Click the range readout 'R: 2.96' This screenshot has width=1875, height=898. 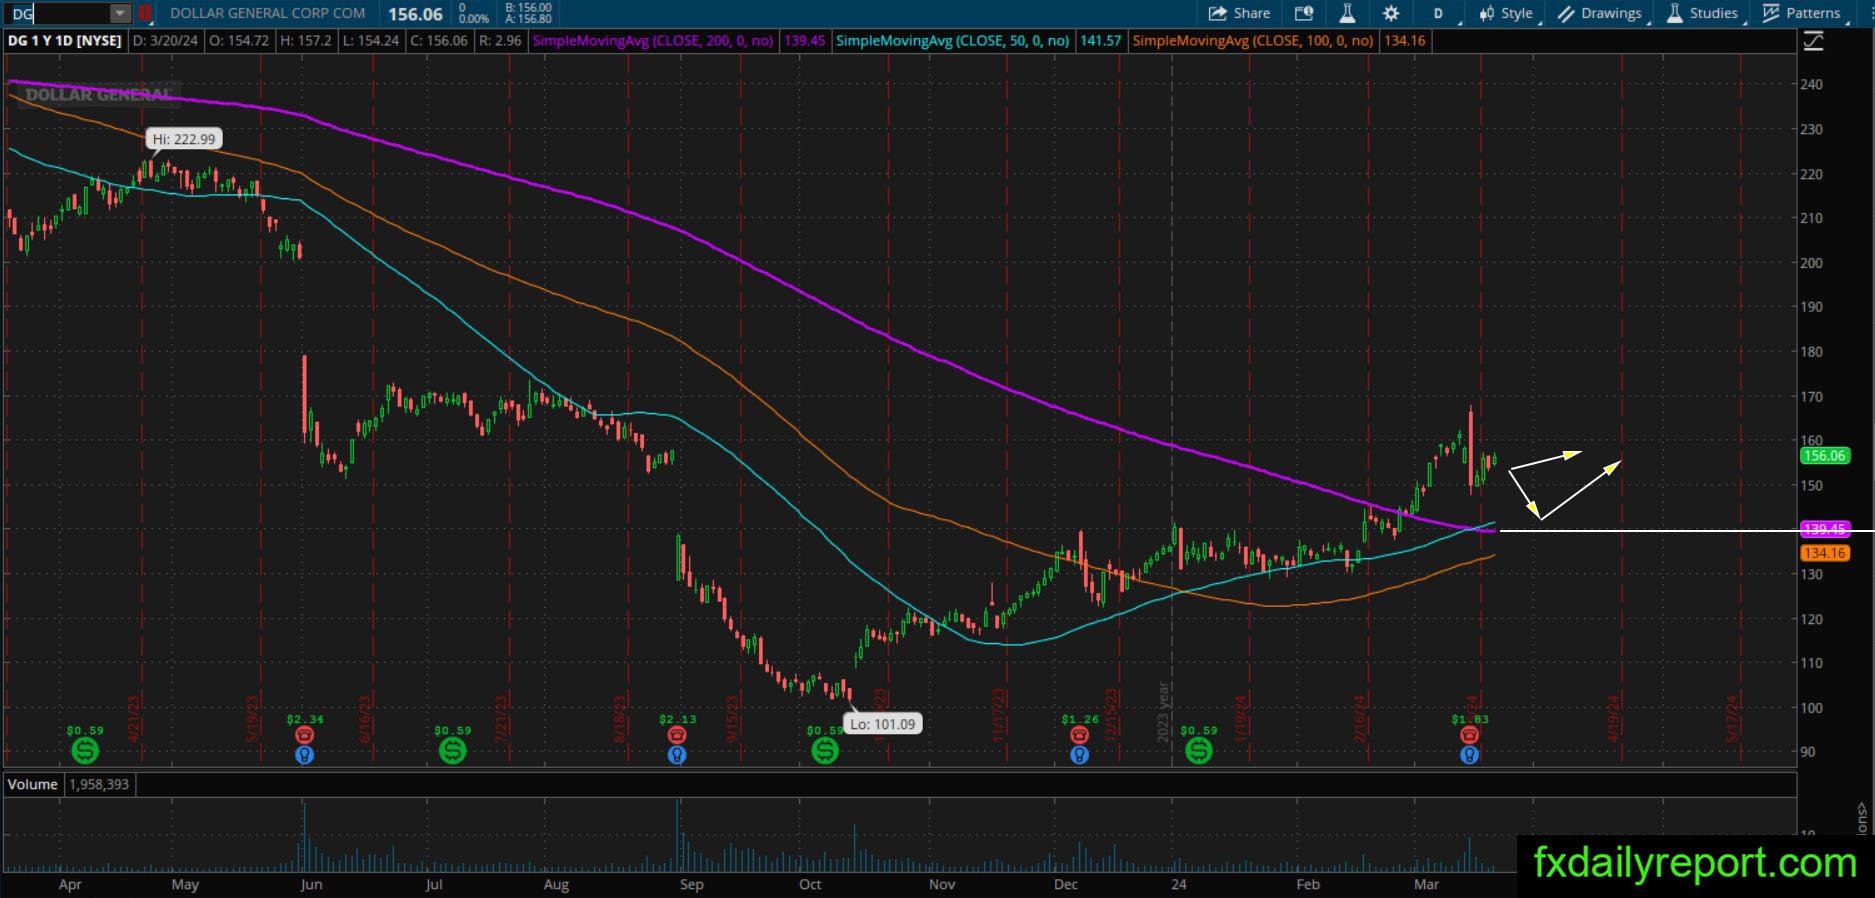[x=500, y=41]
